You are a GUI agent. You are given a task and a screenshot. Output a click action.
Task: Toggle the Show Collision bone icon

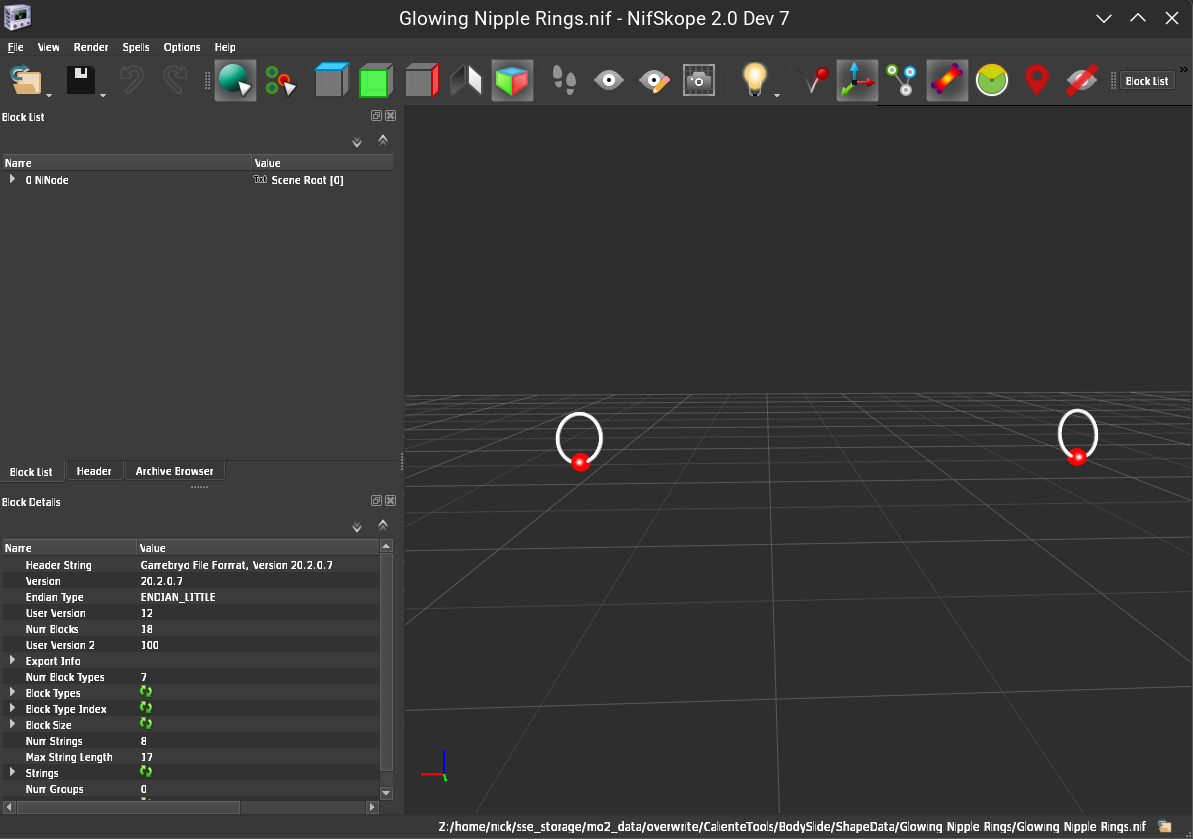(946, 80)
